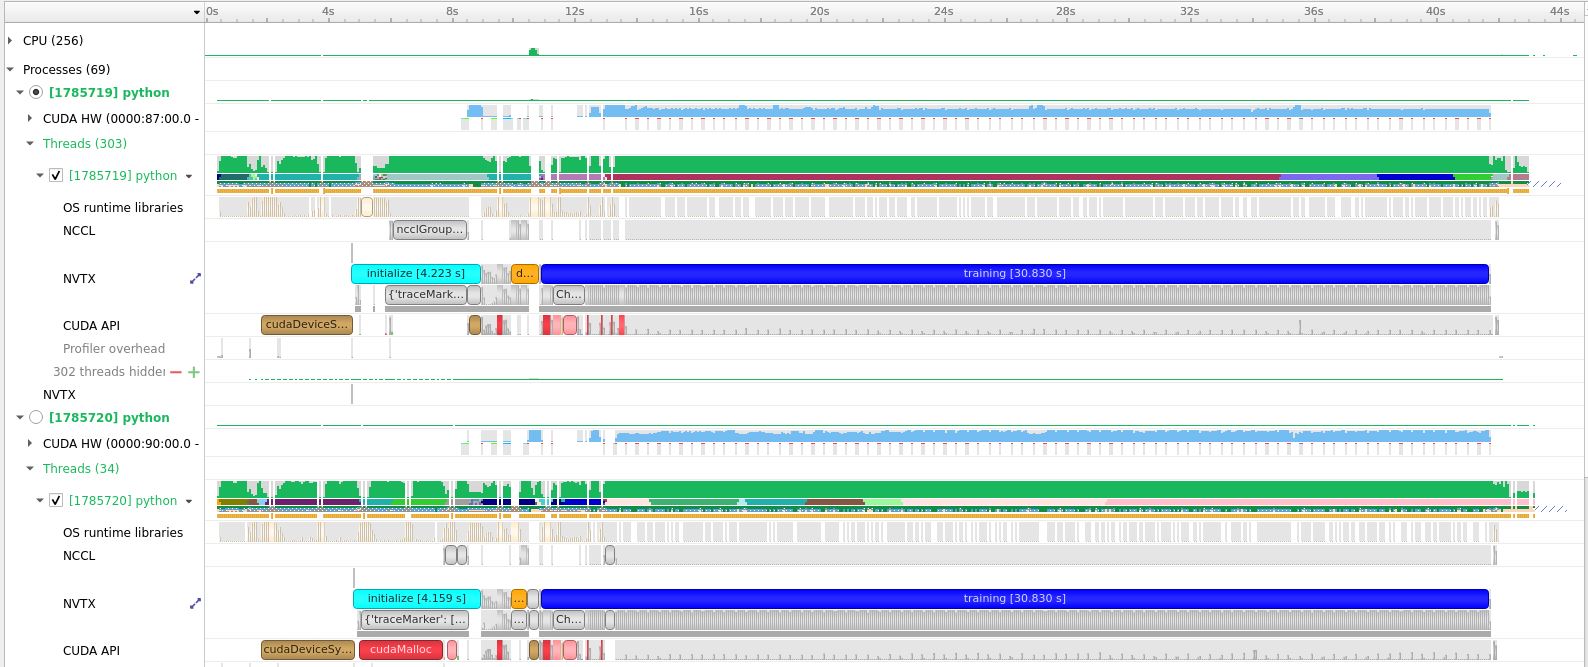
Task: Select the radio button for process 1785719
Action: click(x=36, y=93)
